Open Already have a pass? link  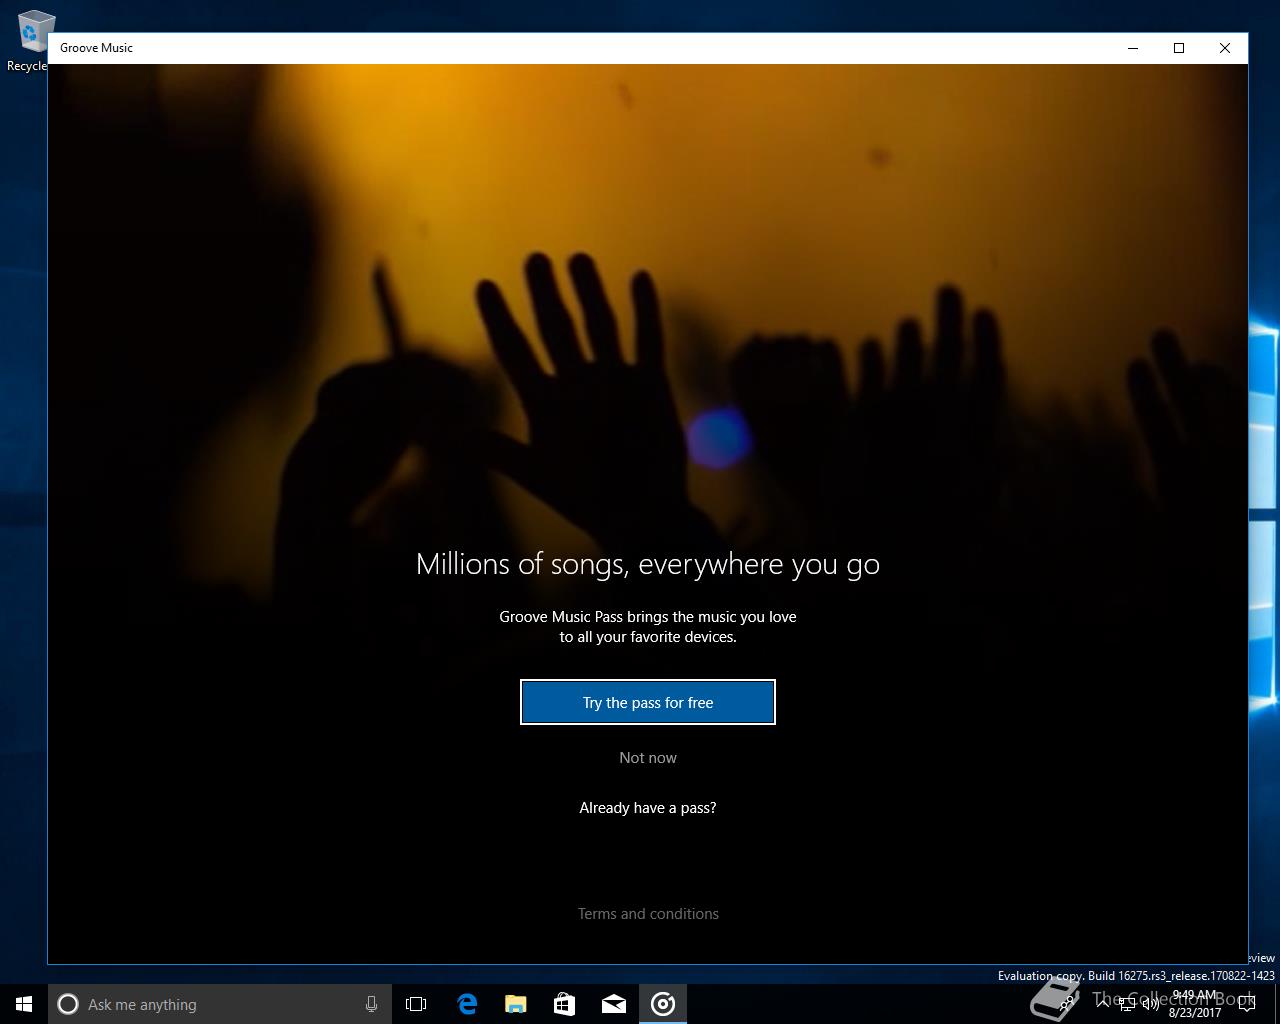(x=648, y=808)
